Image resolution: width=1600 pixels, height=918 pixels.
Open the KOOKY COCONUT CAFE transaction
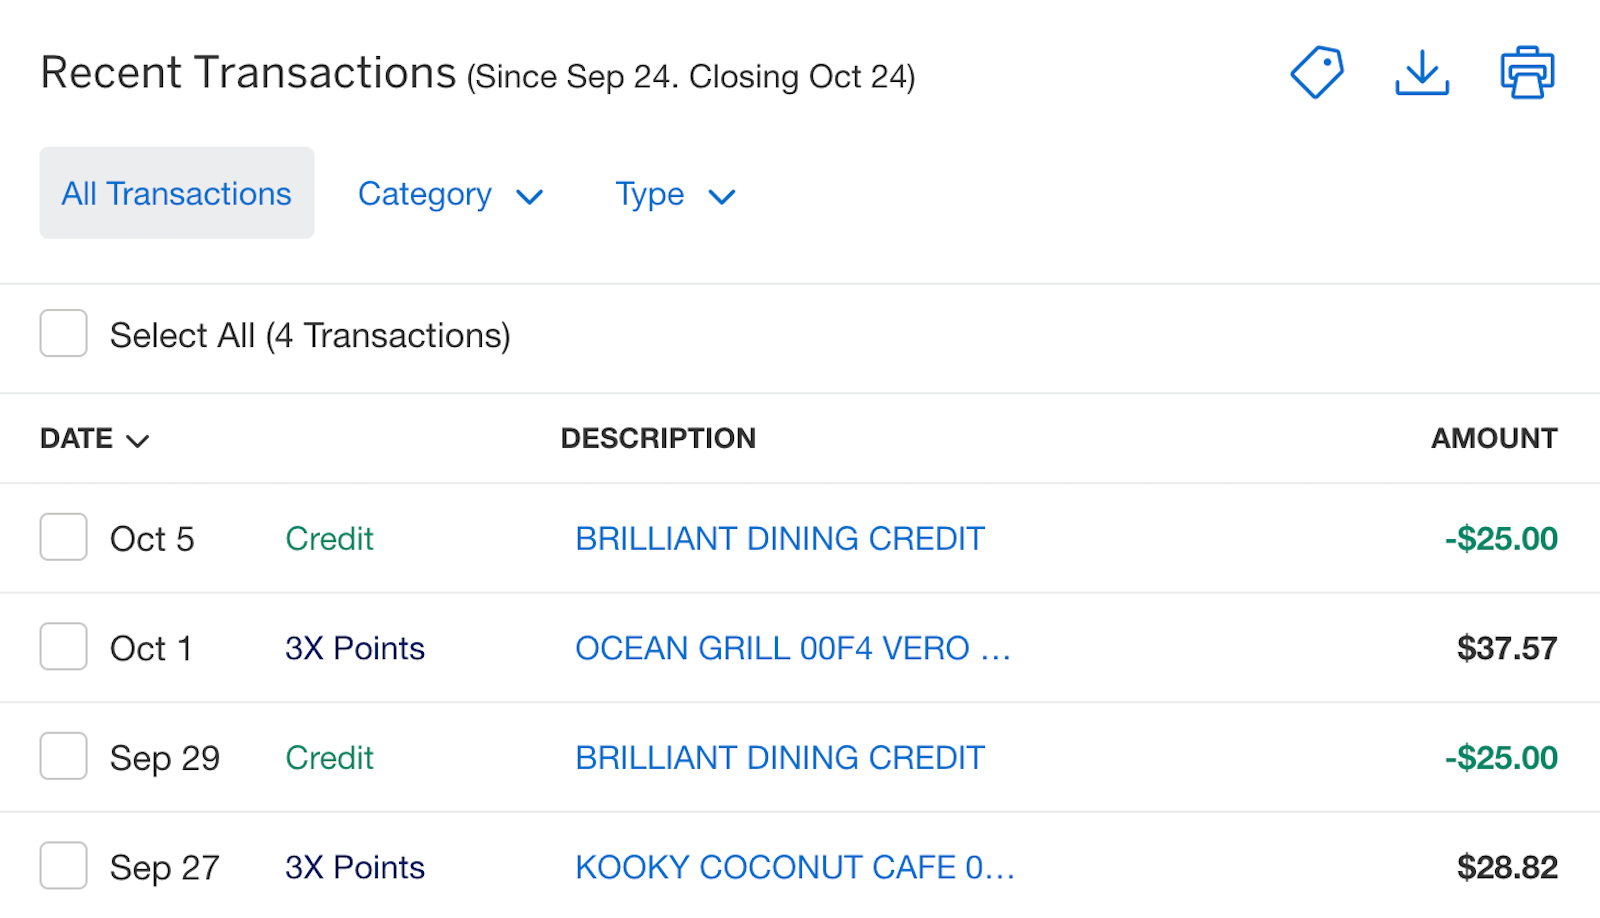[x=795, y=867]
